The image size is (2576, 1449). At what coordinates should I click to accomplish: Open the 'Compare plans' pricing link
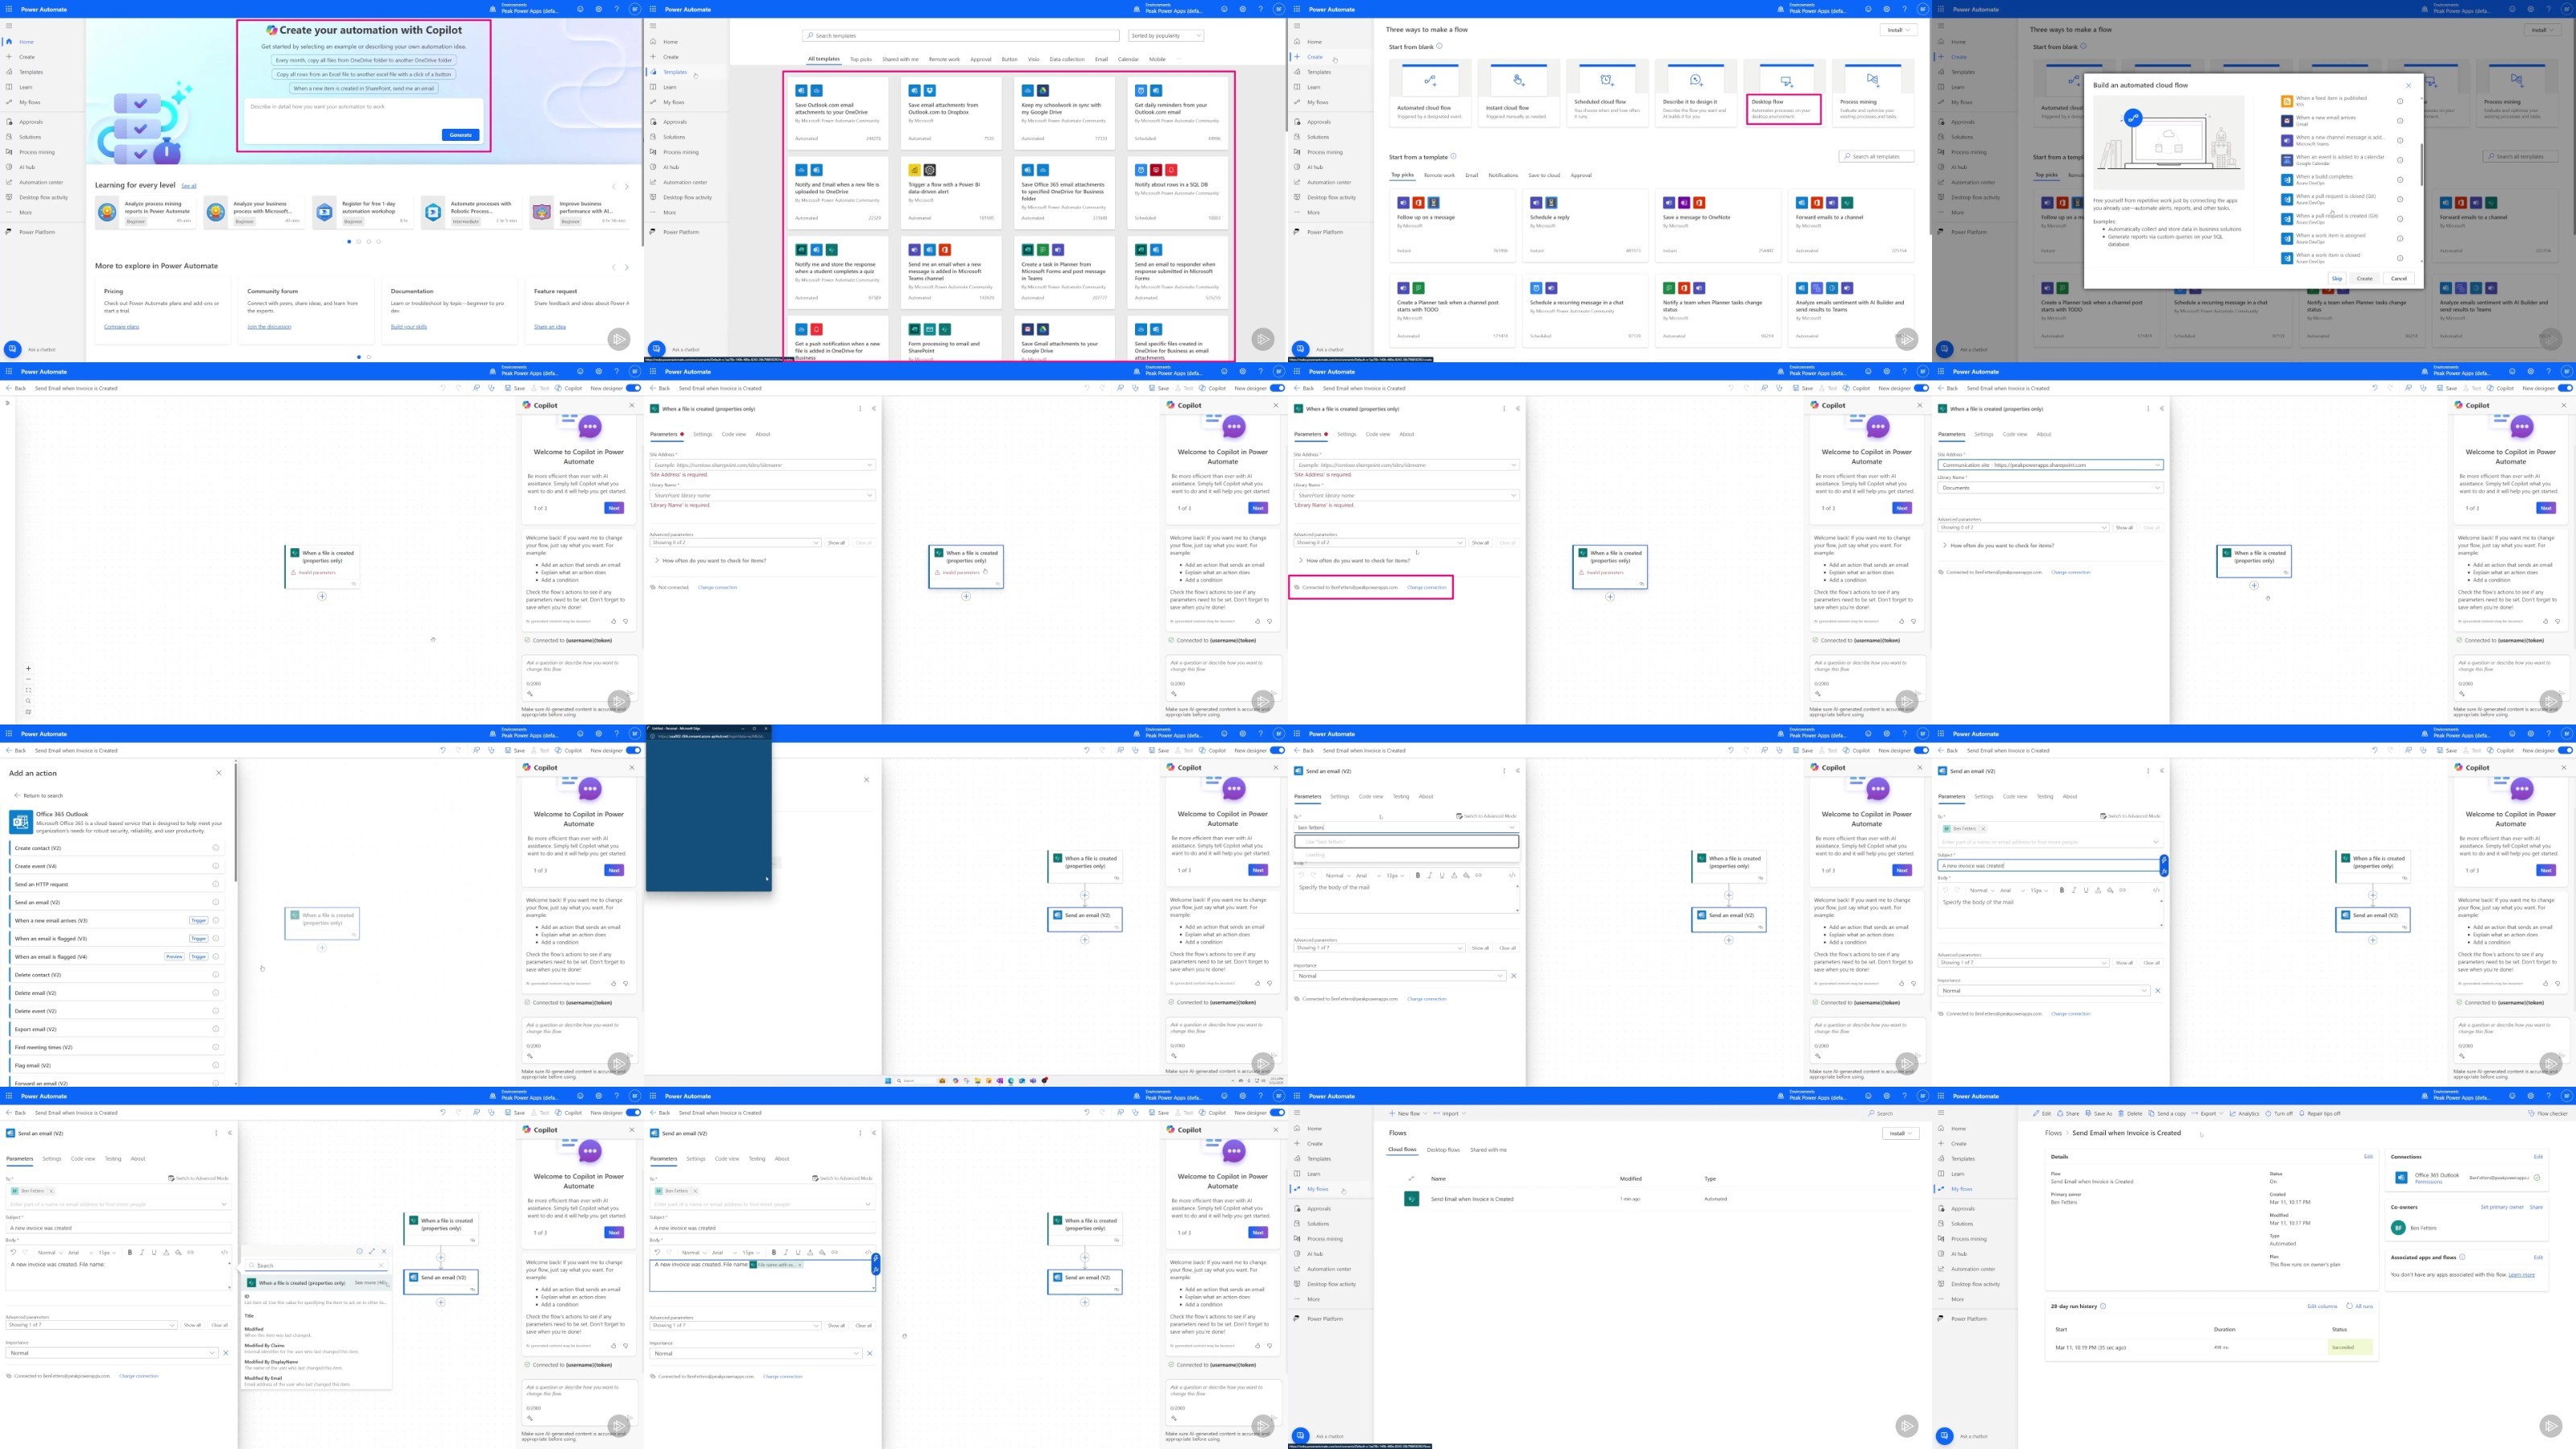pyautogui.click(x=122, y=327)
